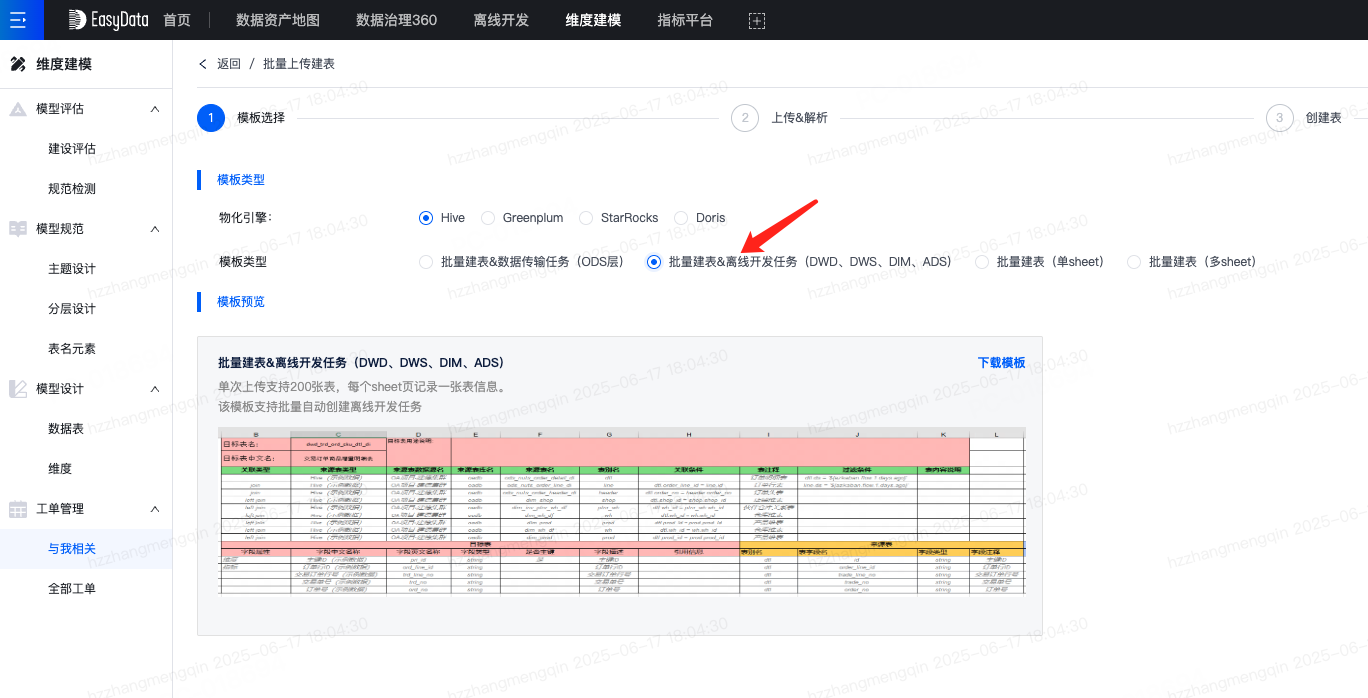The image size is (1368, 698).
Task: Open the add-module plus icon in the top navigation
Action: (x=757, y=20)
